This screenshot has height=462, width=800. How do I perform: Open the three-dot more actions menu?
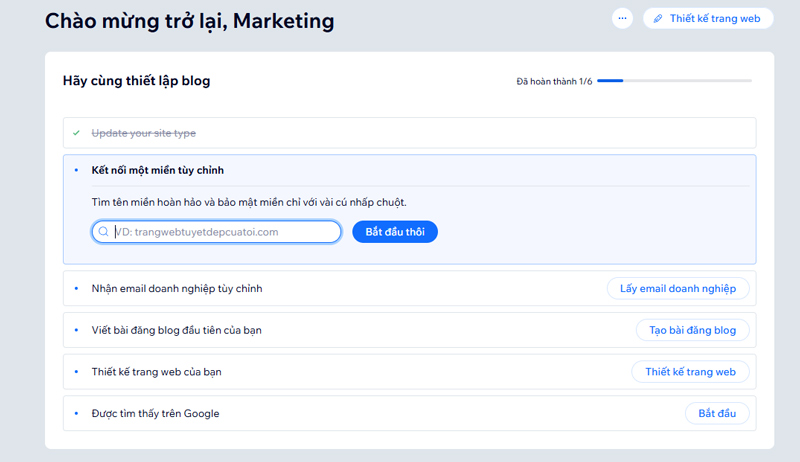pos(622,18)
